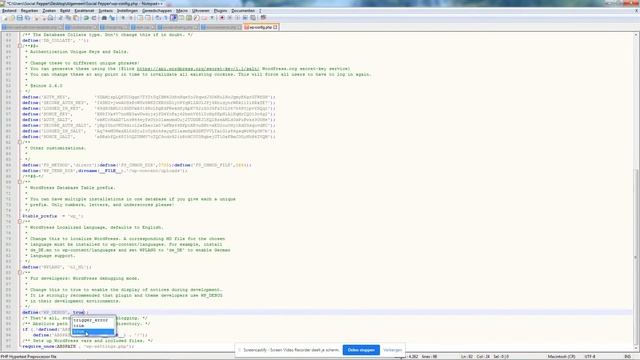Open the Beeld menu
The width and height of the screenshot is (640, 360).
coord(65,11)
